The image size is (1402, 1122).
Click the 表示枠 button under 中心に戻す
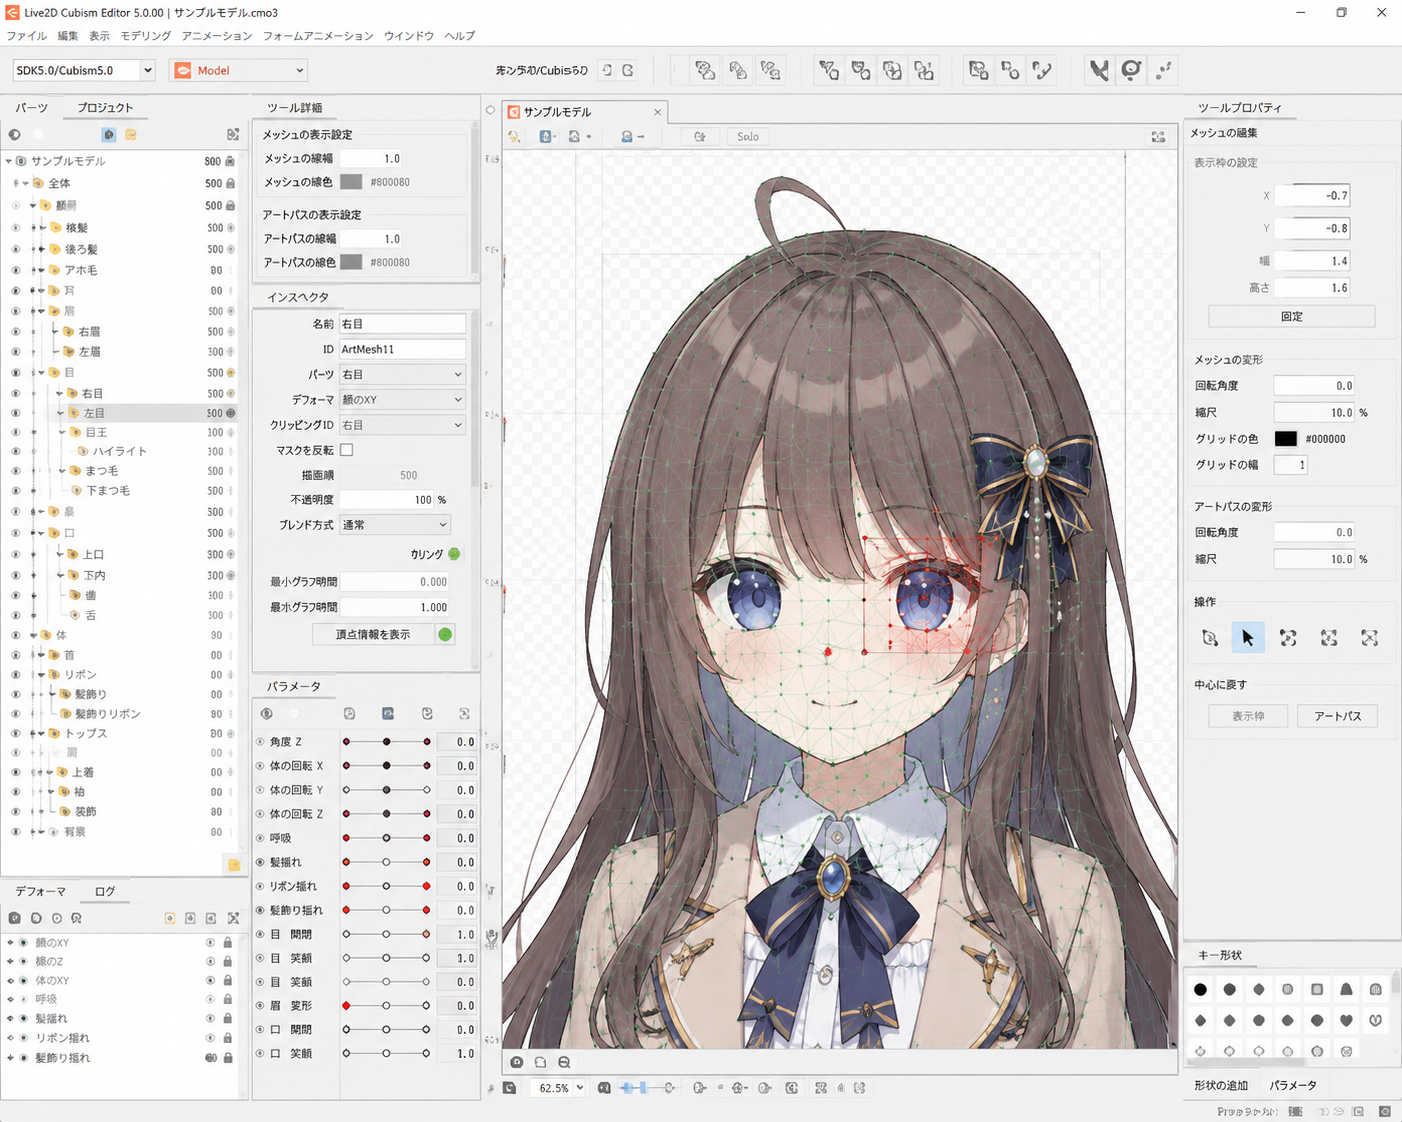[1248, 716]
